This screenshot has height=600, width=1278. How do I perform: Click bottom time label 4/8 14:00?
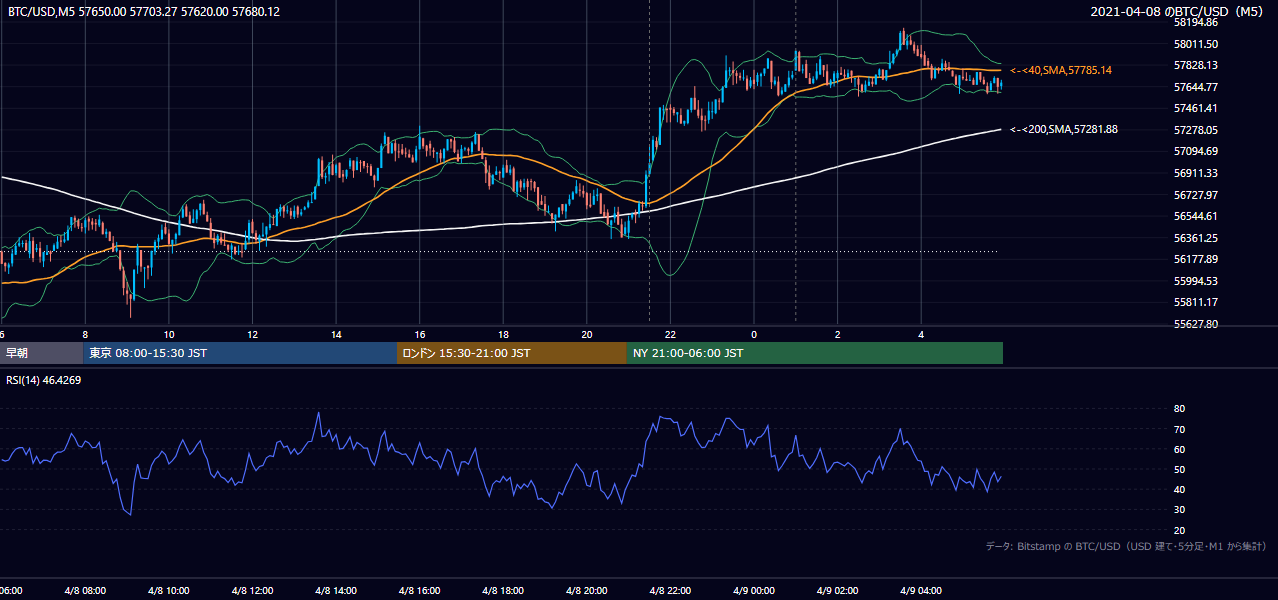pos(336,591)
